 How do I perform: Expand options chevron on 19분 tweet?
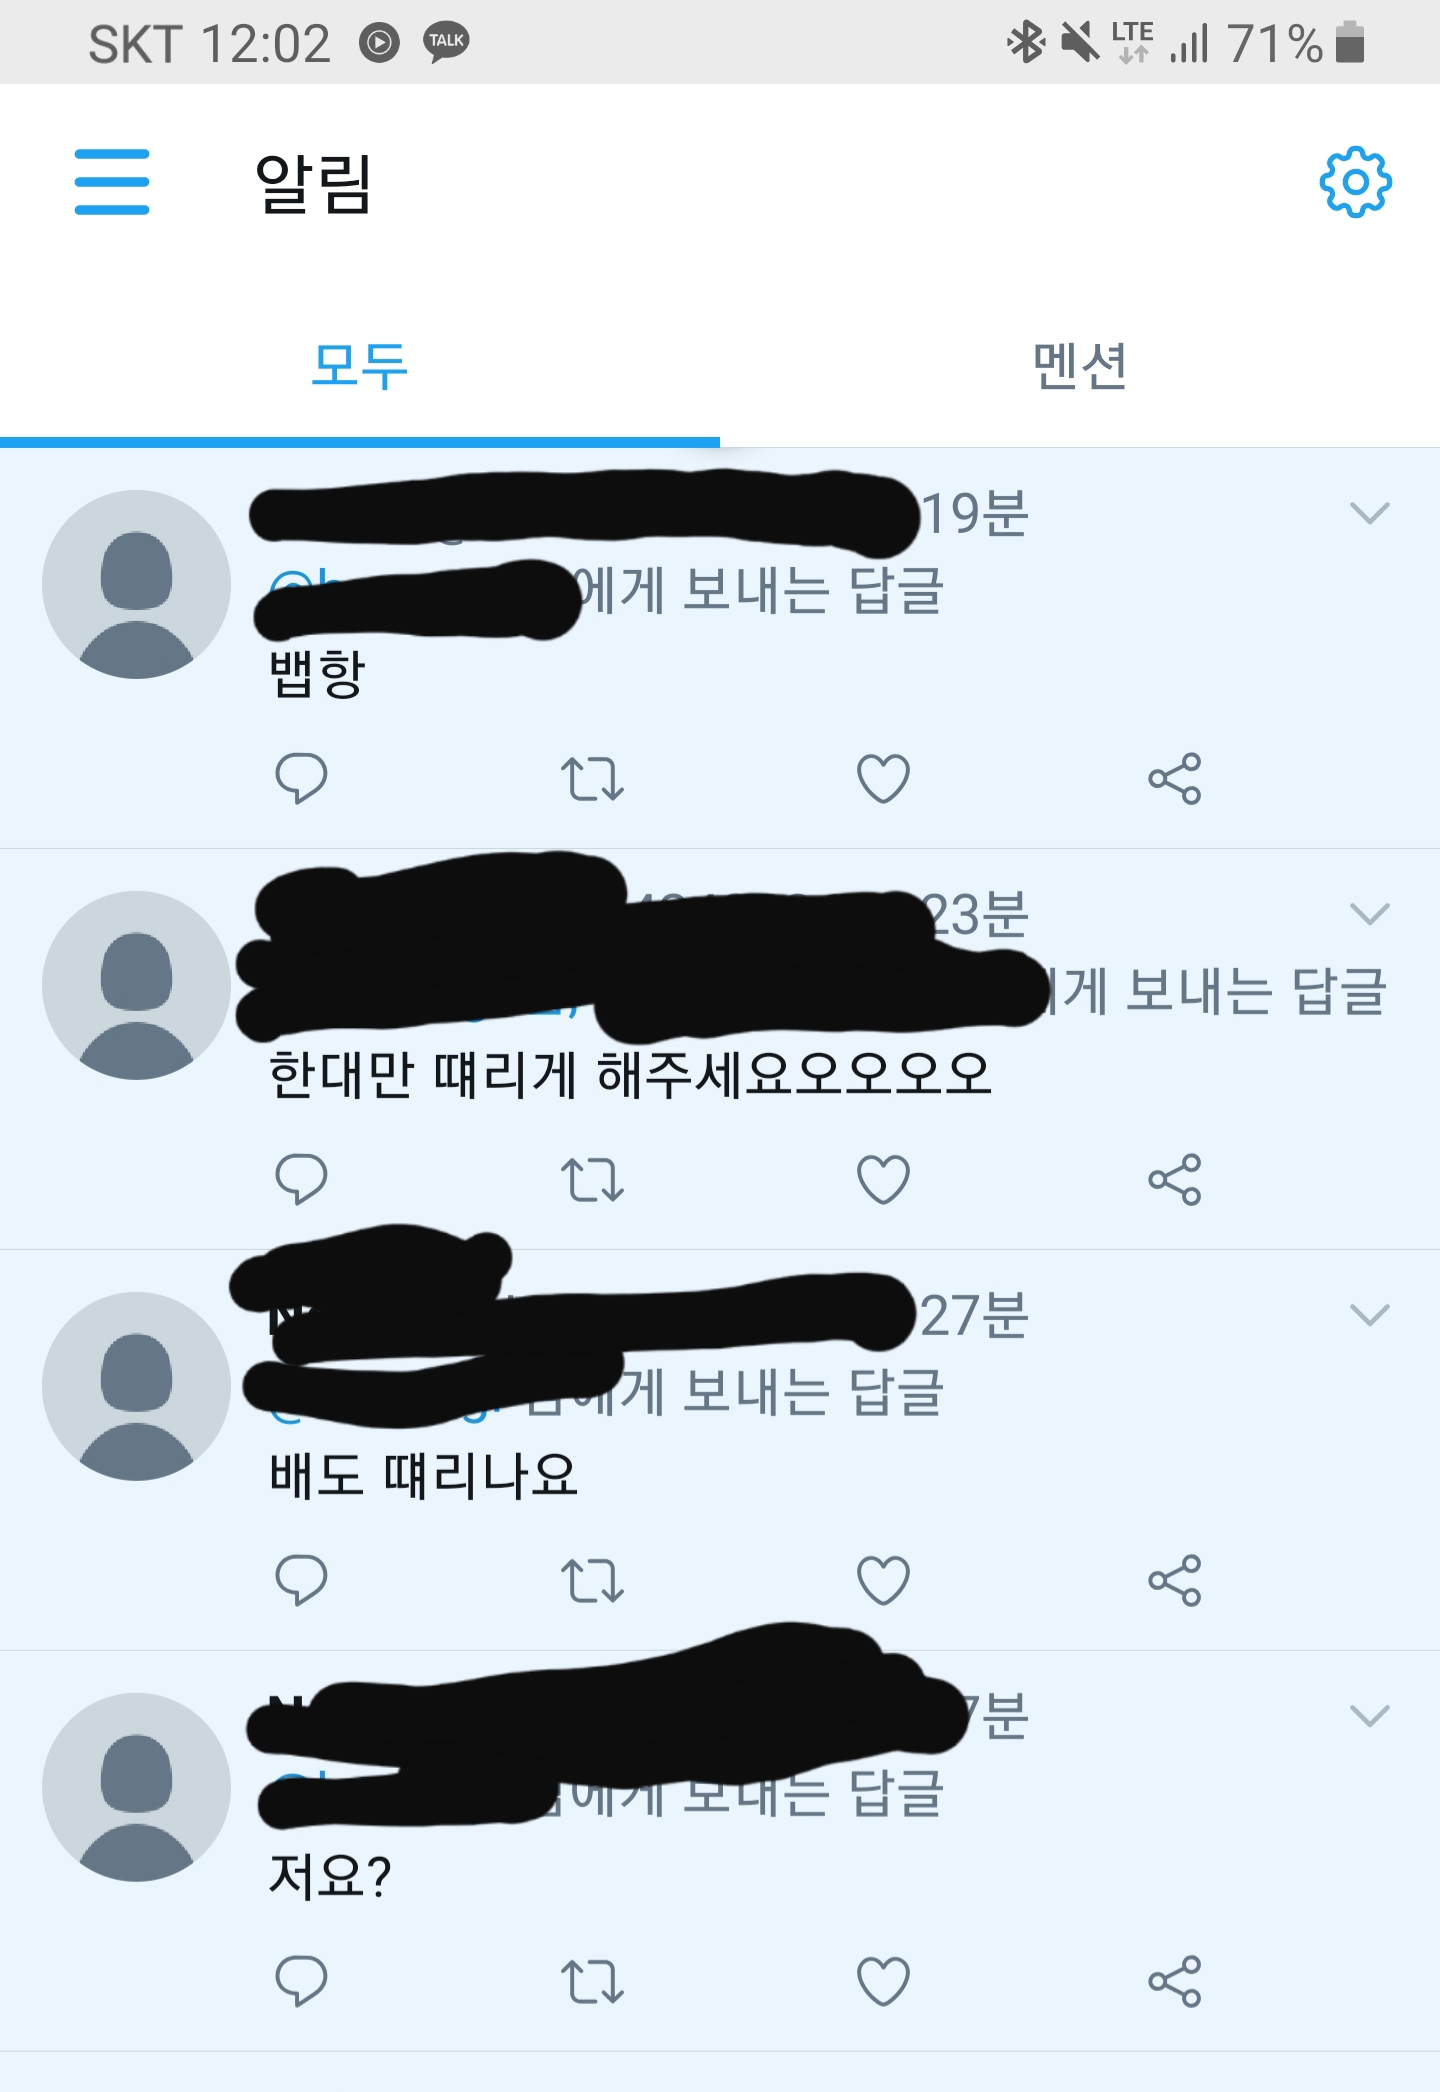(x=1369, y=513)
